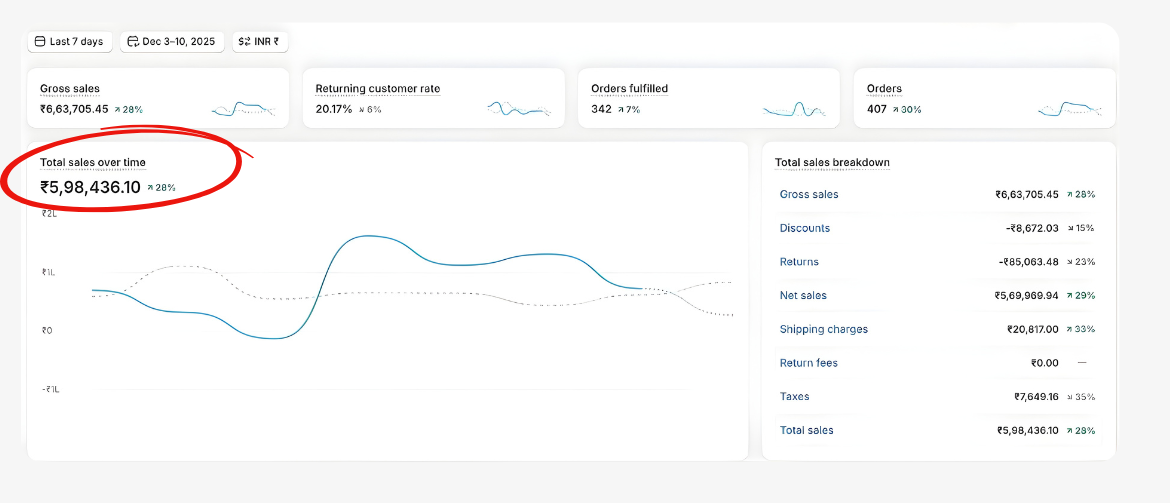Click the Gross sales card sparkline chart
1170x503 pixels.
tap(243, 108)
